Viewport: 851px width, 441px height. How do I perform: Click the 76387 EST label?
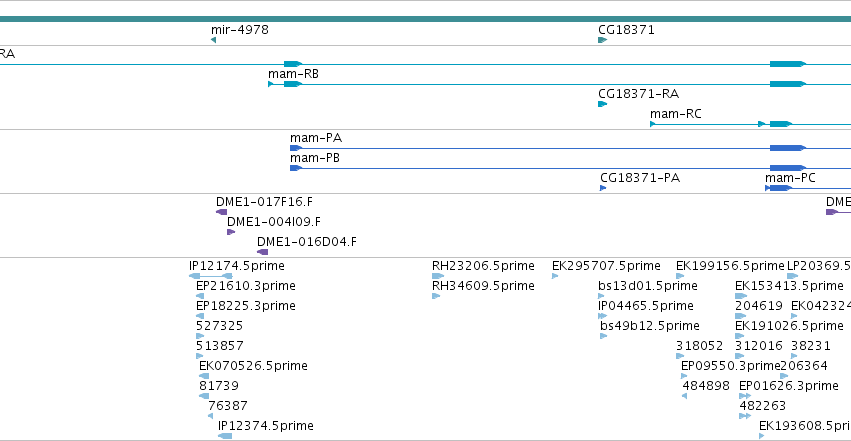pyautogui.click(x=228, y=406)
